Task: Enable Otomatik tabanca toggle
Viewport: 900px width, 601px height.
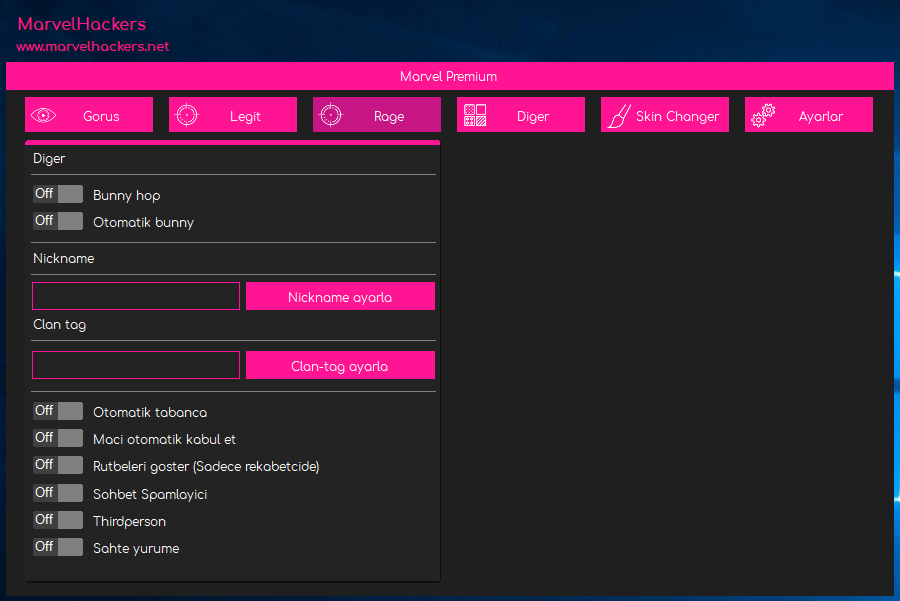Action: (x=58, y=410)
